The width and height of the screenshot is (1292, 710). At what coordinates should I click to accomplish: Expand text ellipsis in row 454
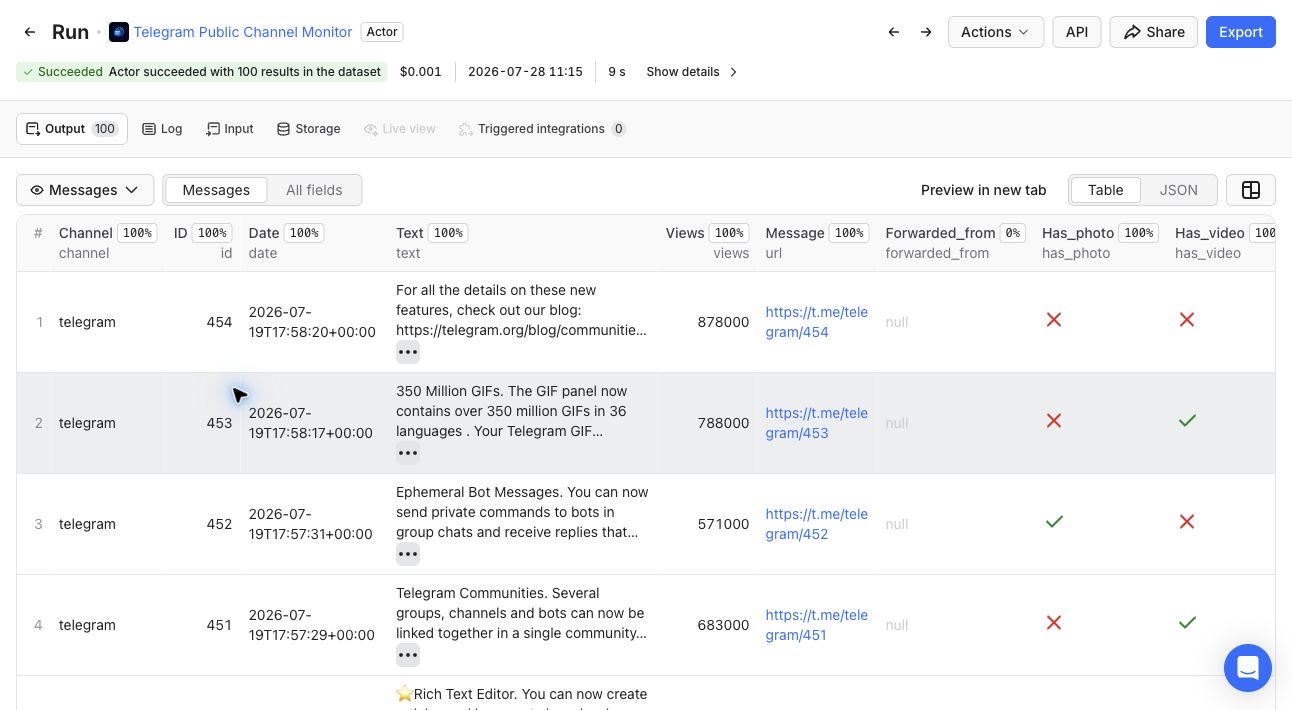407,352
